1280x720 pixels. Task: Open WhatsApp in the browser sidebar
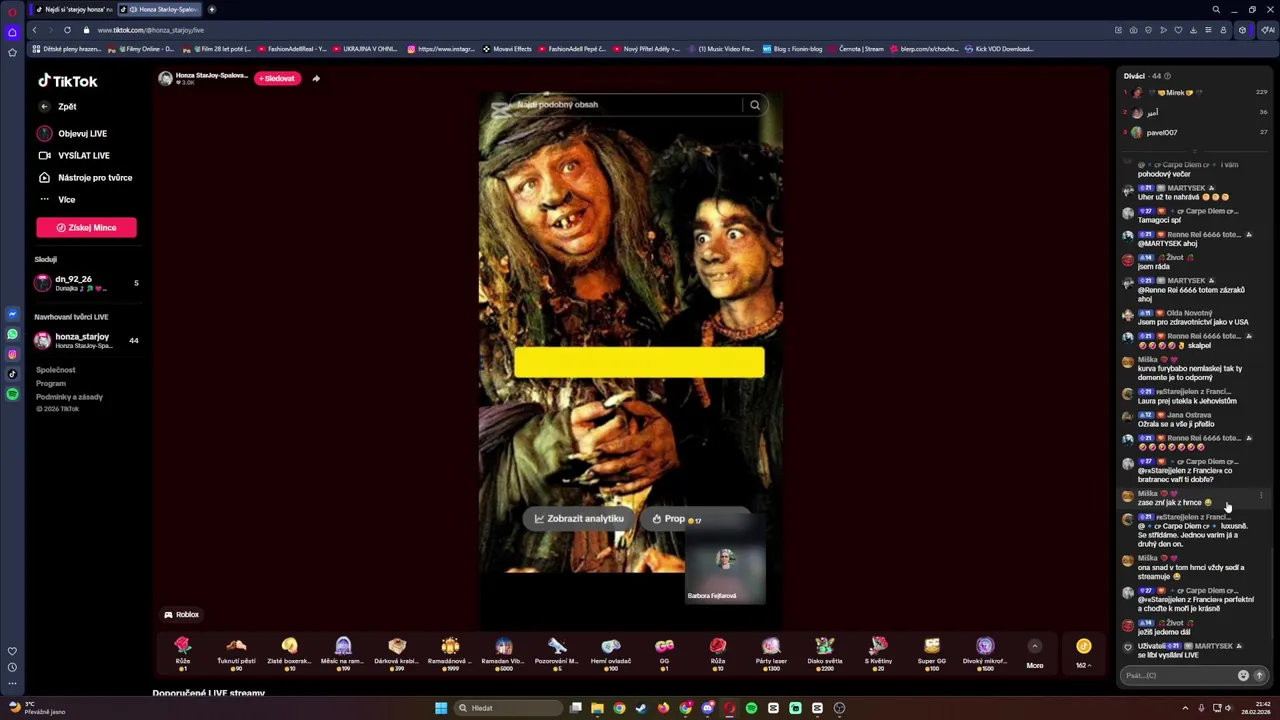click(12, 334)
